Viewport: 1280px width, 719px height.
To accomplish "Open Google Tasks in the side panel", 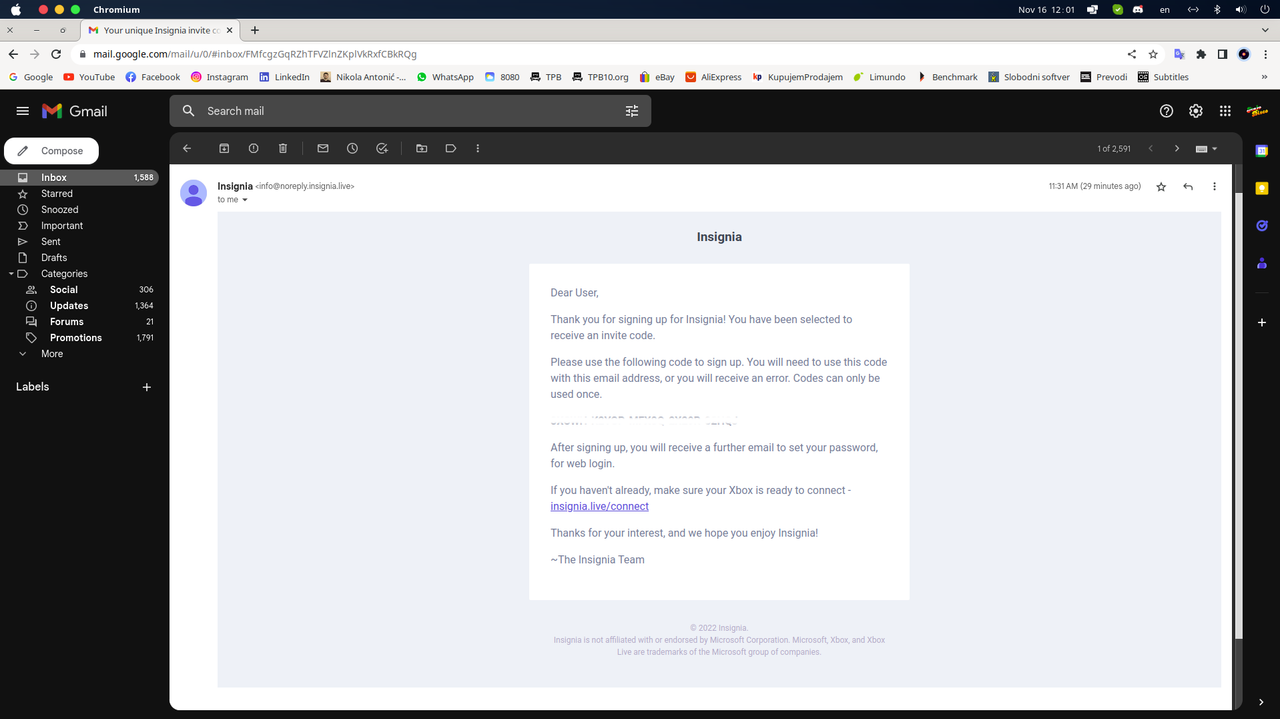I will click(x=1262, y=226).
